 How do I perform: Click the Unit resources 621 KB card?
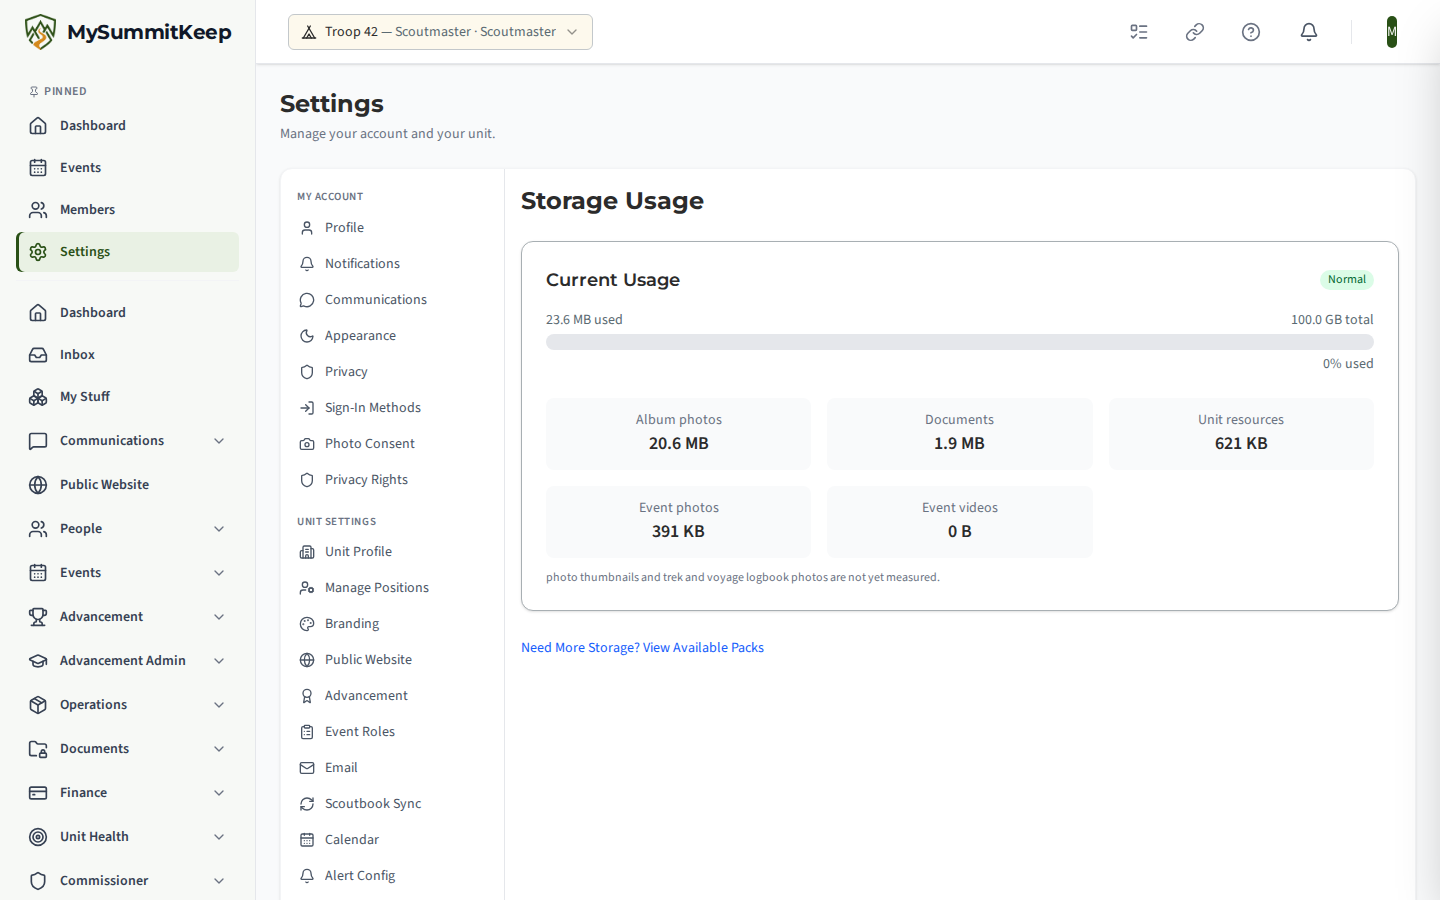pos(1241,434)
